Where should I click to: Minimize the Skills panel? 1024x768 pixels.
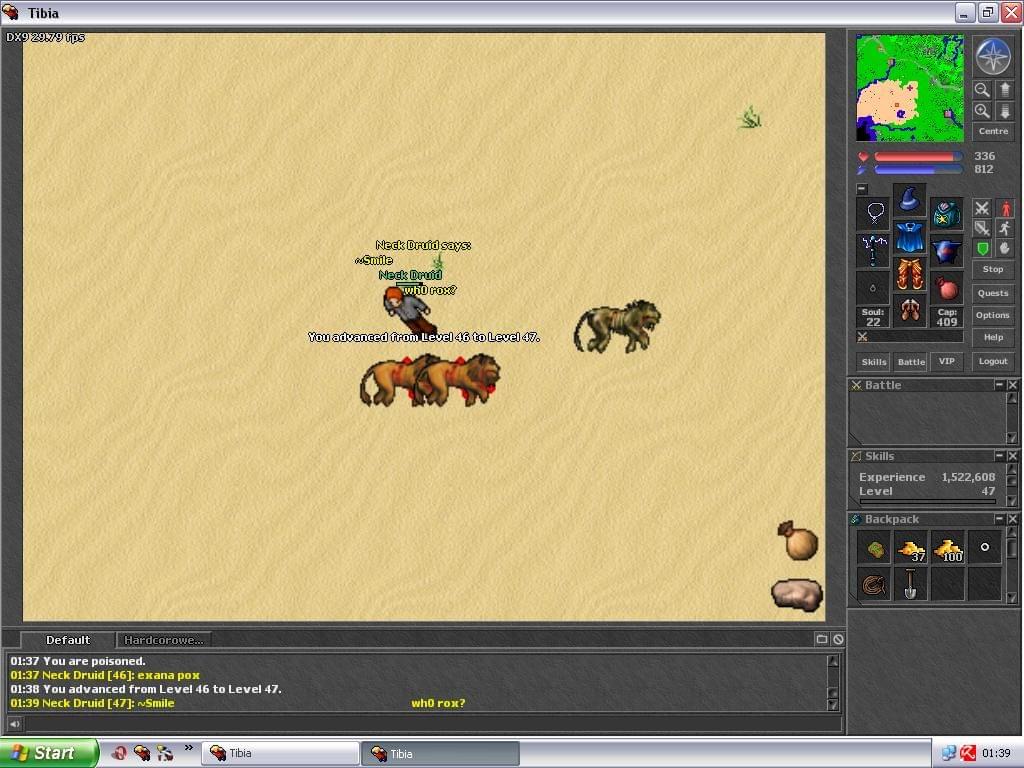[999, 455]
